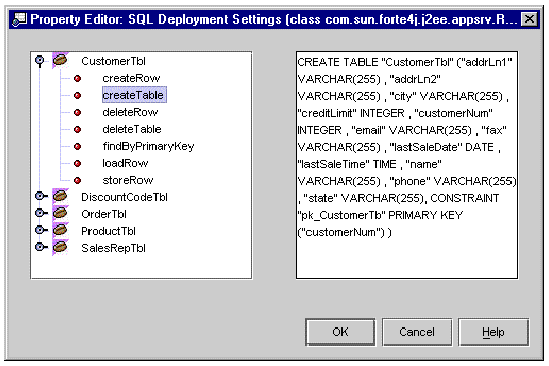Collapse the CustomerTbl tree node
Screen dimensions: 549x366
coord(40,60)
